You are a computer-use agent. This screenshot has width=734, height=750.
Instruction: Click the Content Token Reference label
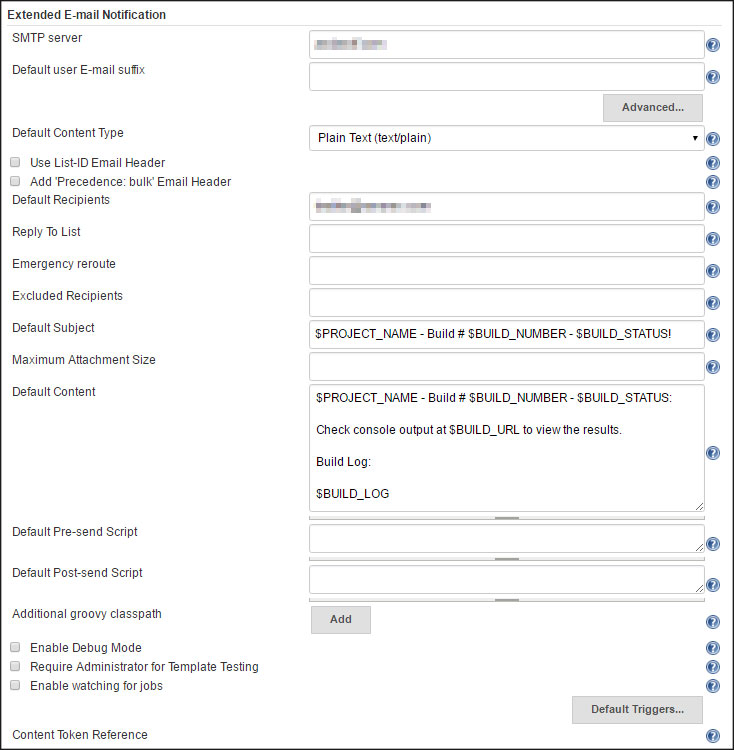(x=80, y=735)
